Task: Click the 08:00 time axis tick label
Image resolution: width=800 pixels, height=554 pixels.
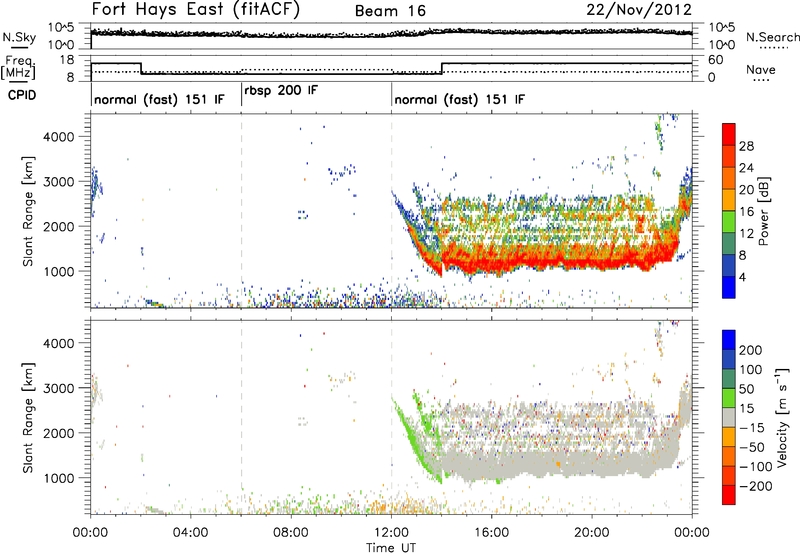Action: coord(291,533)
